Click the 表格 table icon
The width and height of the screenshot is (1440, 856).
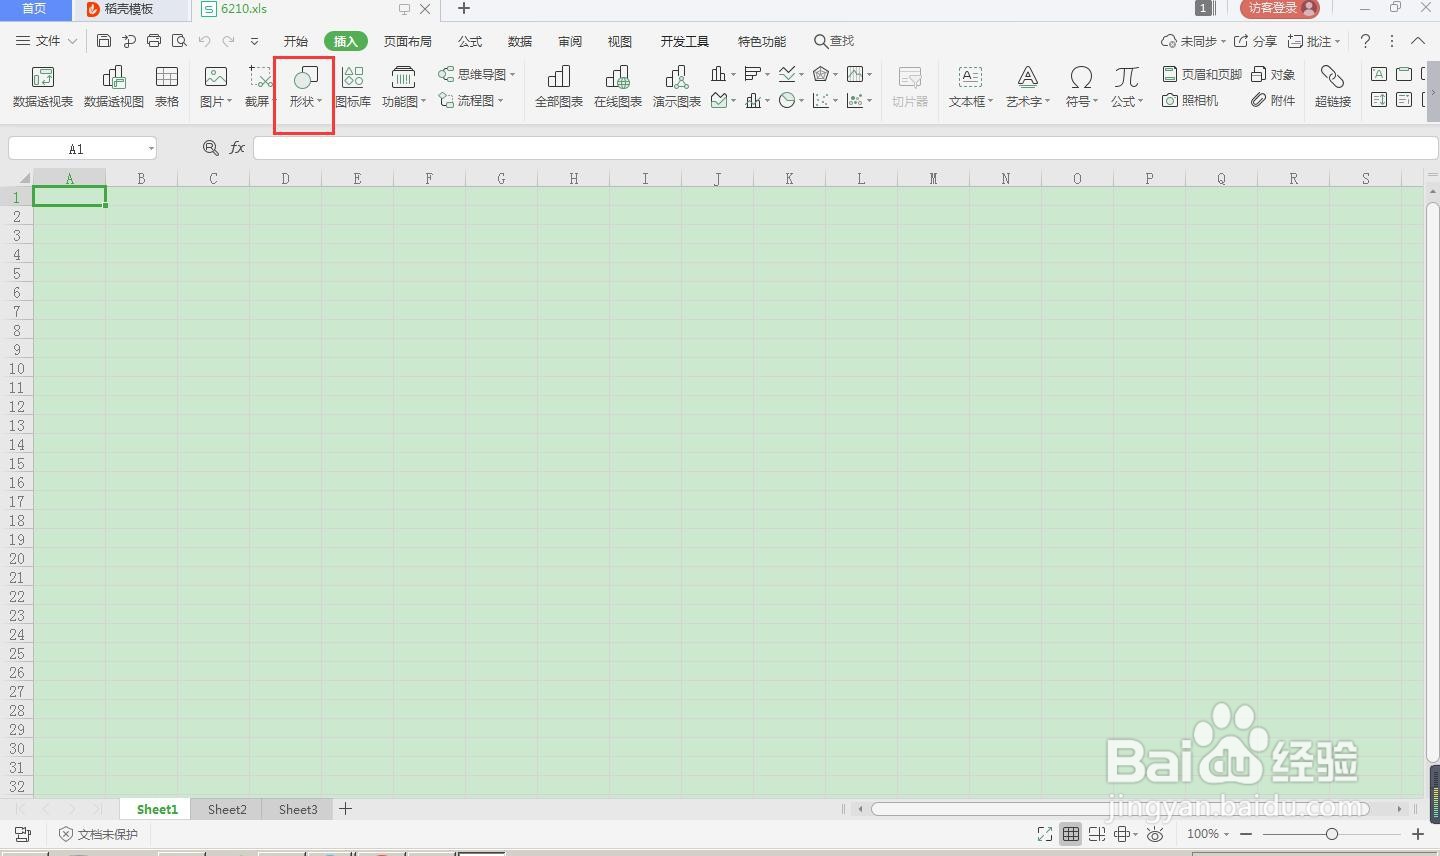click(x=167, y=86)
